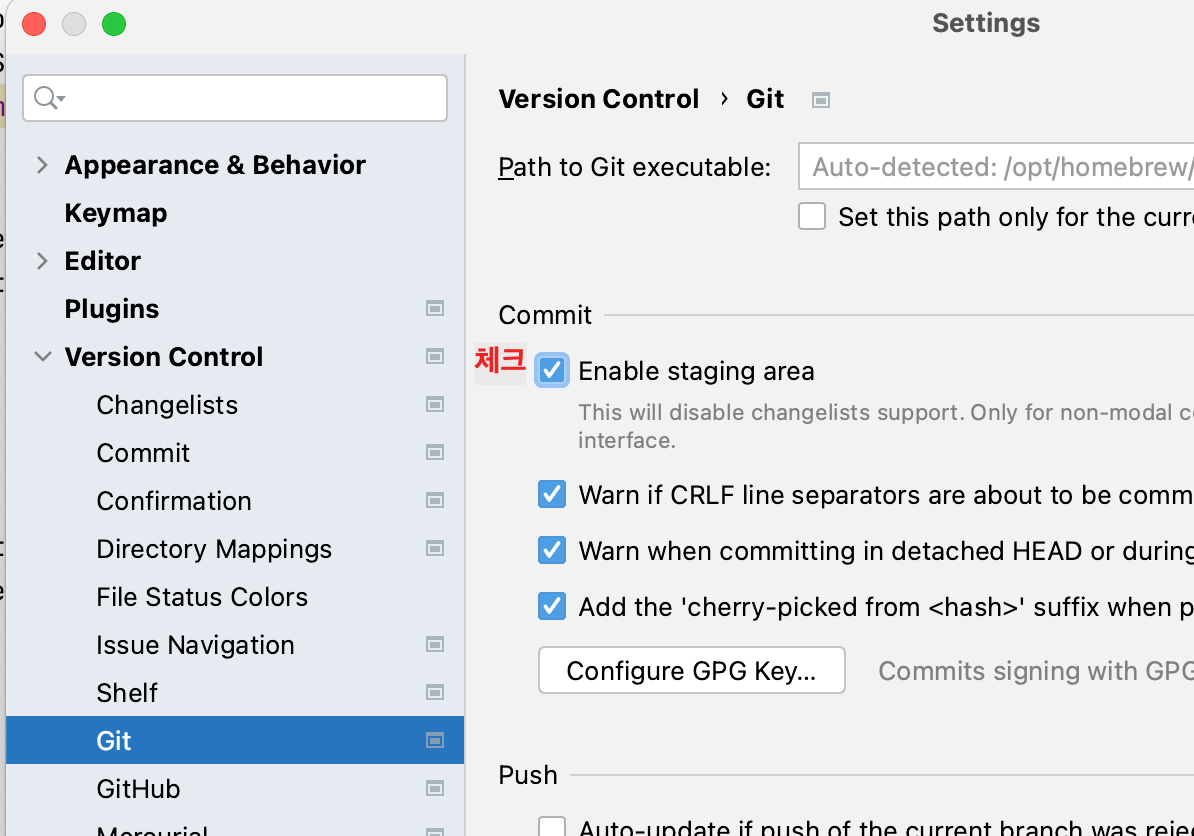Focus the settings search field
The height and width of the screenshot is (836, 1194).
pos(235,97)
